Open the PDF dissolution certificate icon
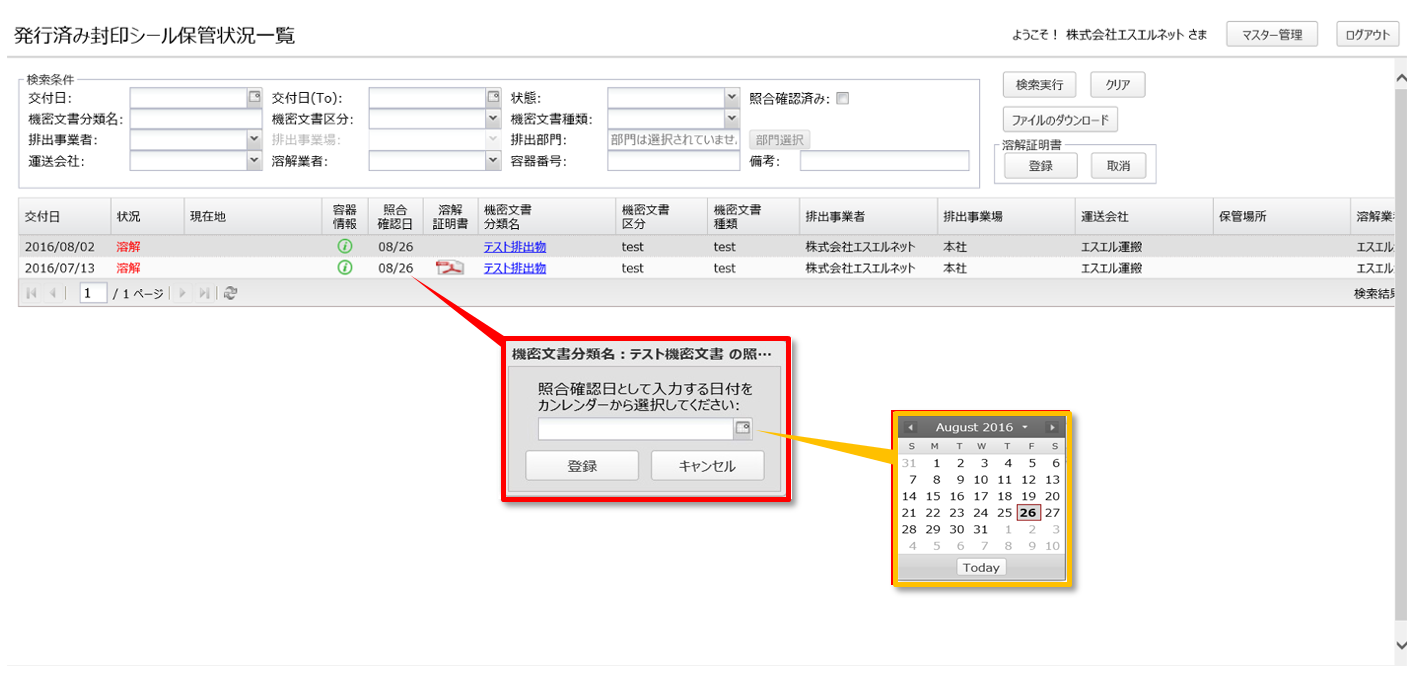The height and width of the screenshot is (691, 1420). pos(450,268)
